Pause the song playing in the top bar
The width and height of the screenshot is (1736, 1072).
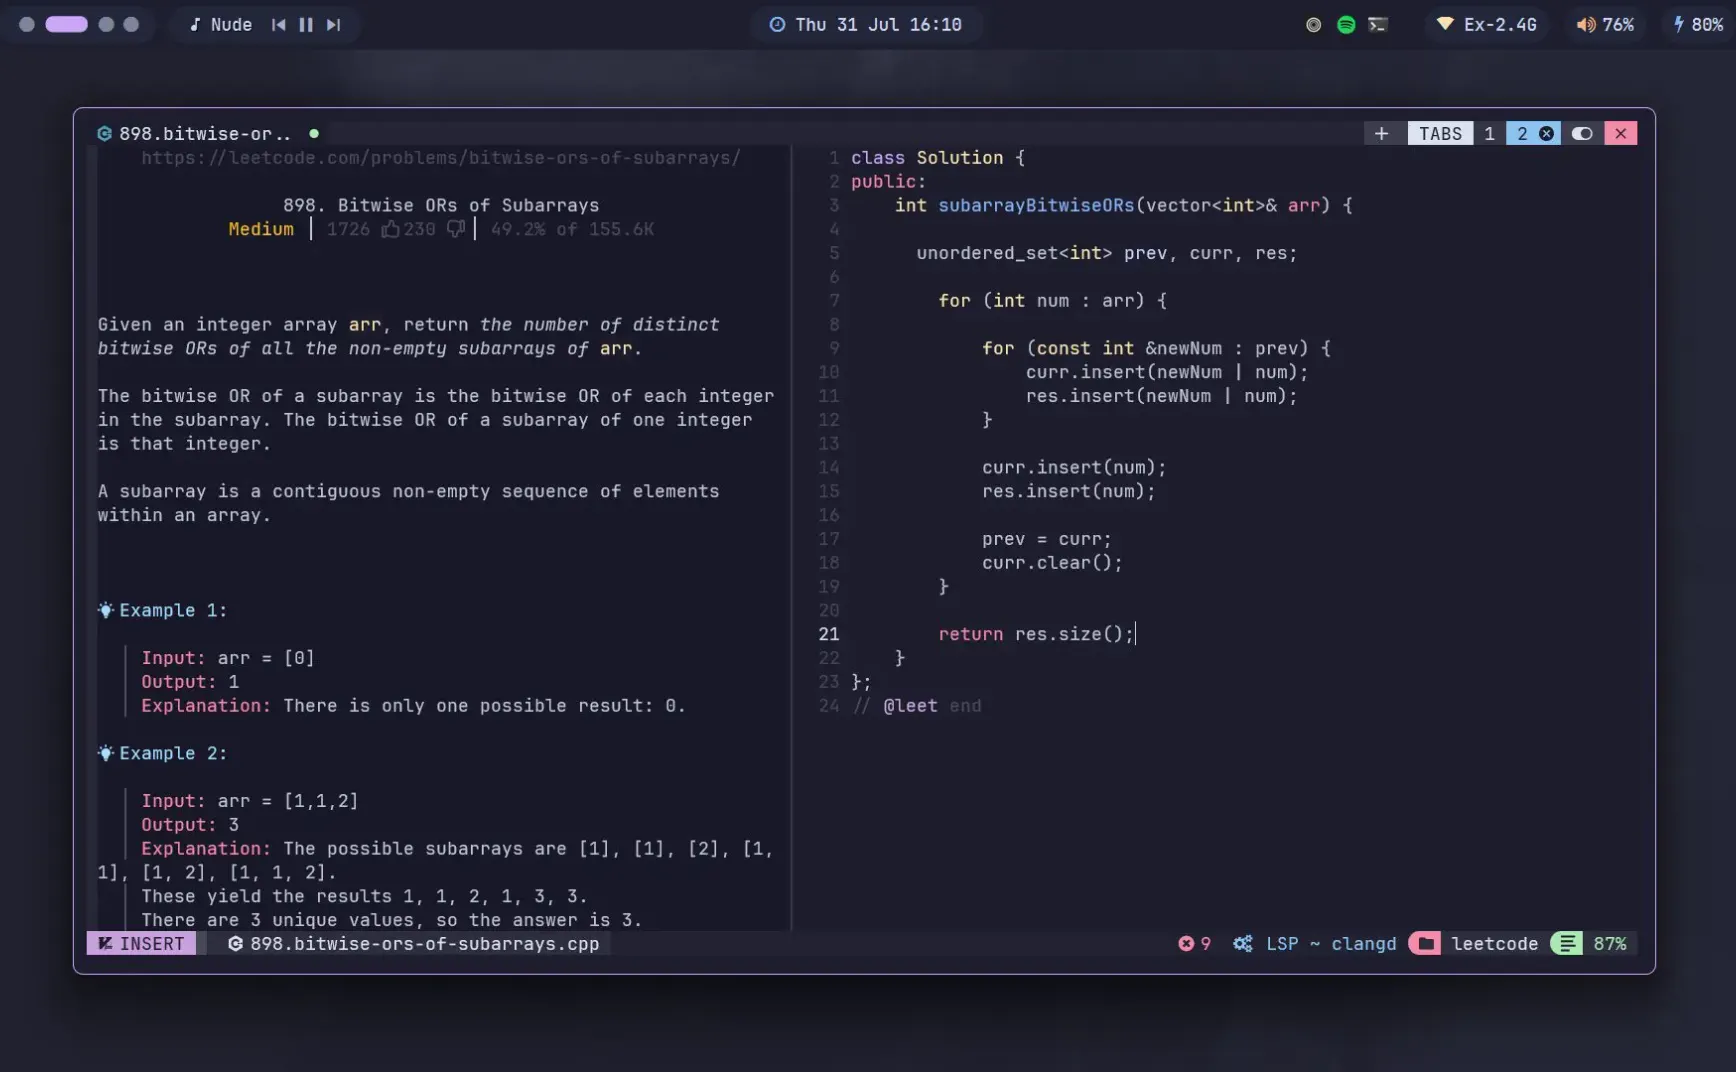pyautogui.click(x=306, y=25)
